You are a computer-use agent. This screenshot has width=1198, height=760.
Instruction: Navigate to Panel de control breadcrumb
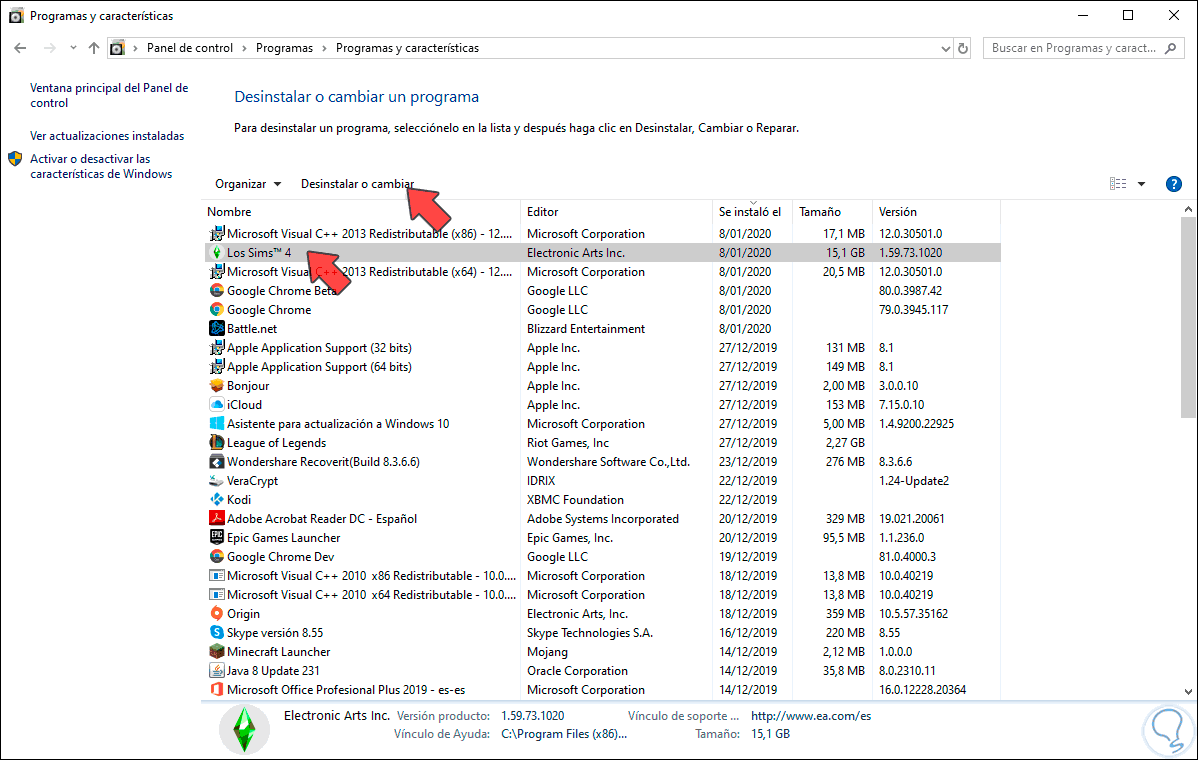pos(189,48)
